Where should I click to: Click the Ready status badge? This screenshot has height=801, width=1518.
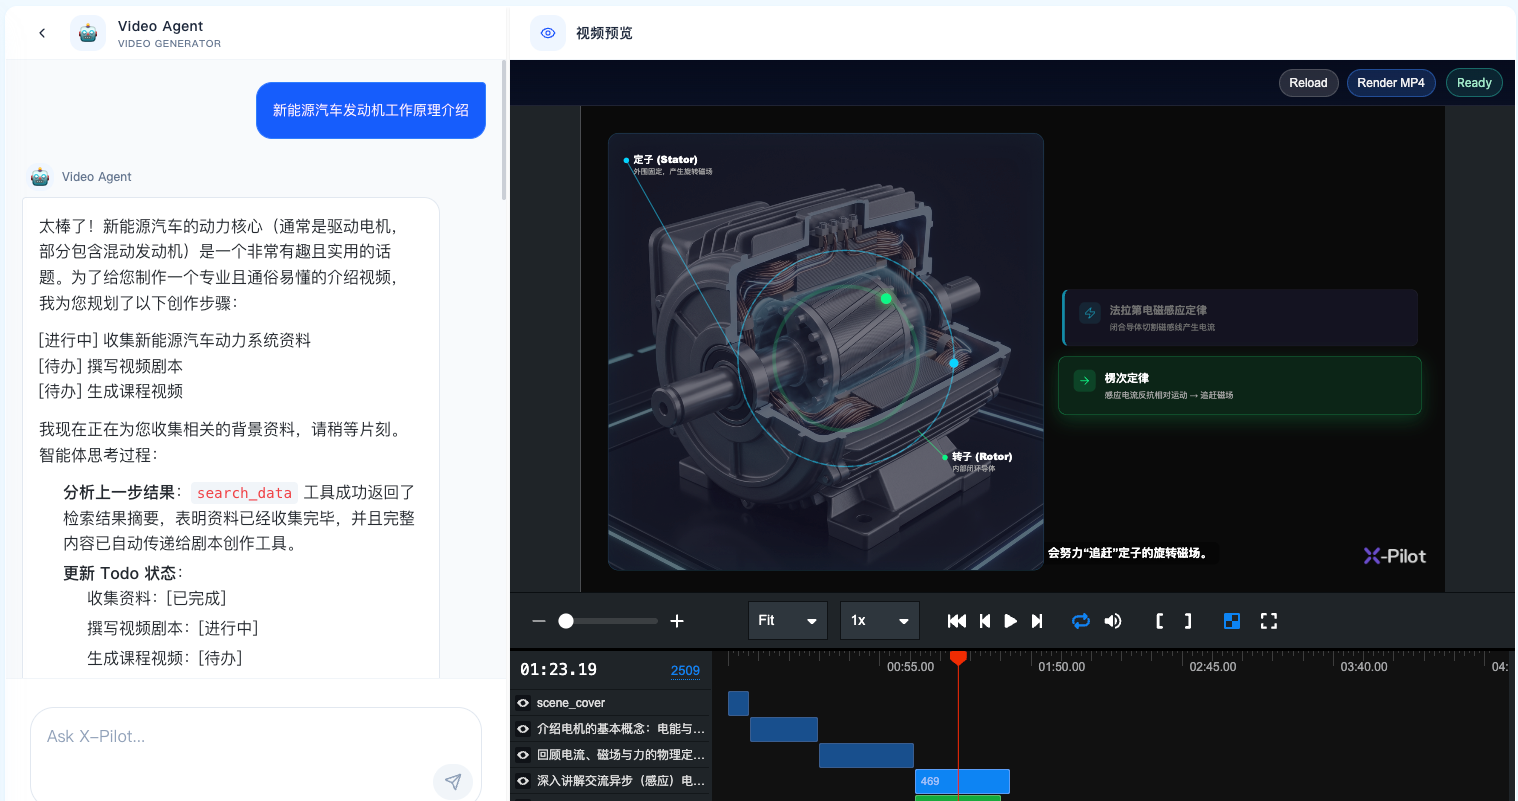[1474, 83]
